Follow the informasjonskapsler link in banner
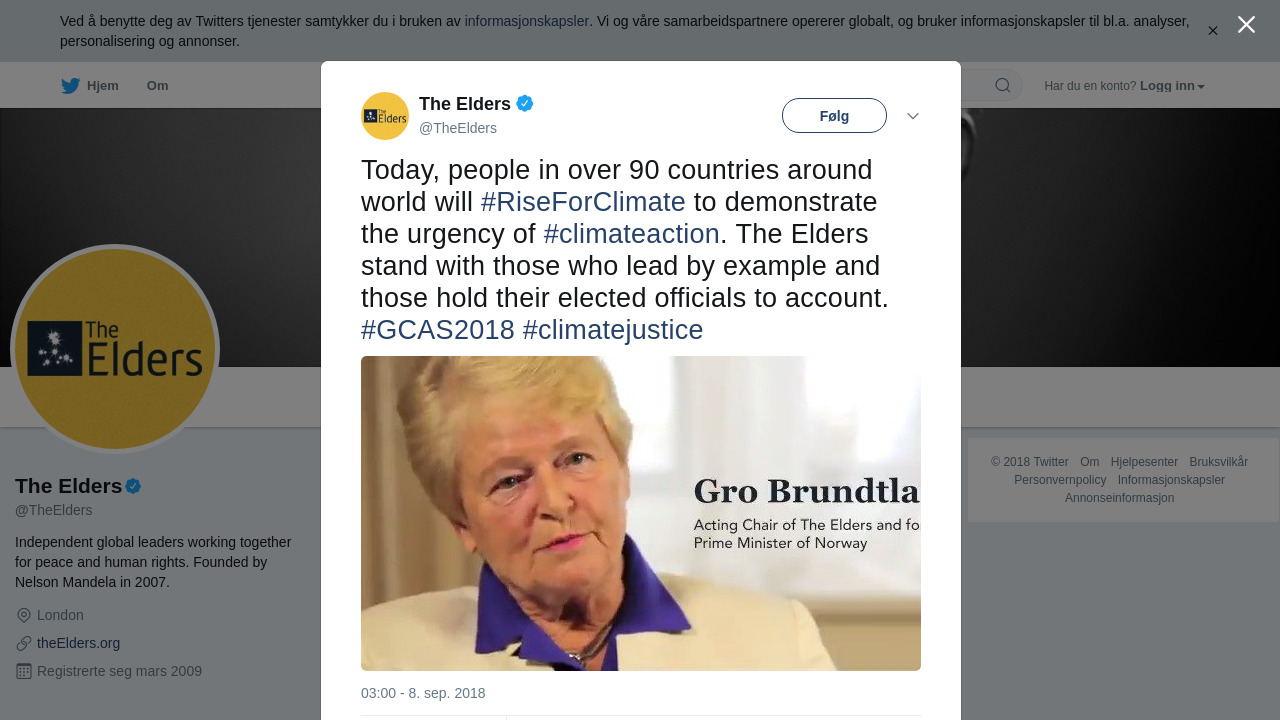 tap(526, 21)
